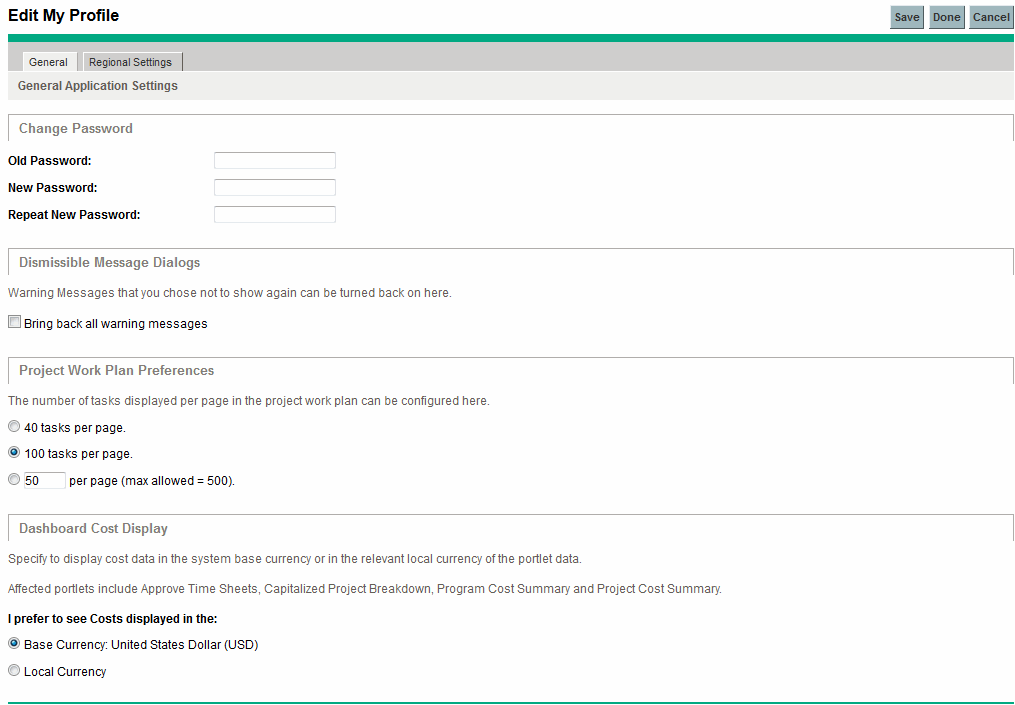The height and width of the screenshot is (705, 1015).
Task: Select the General tab
Action: click(48, 62)
